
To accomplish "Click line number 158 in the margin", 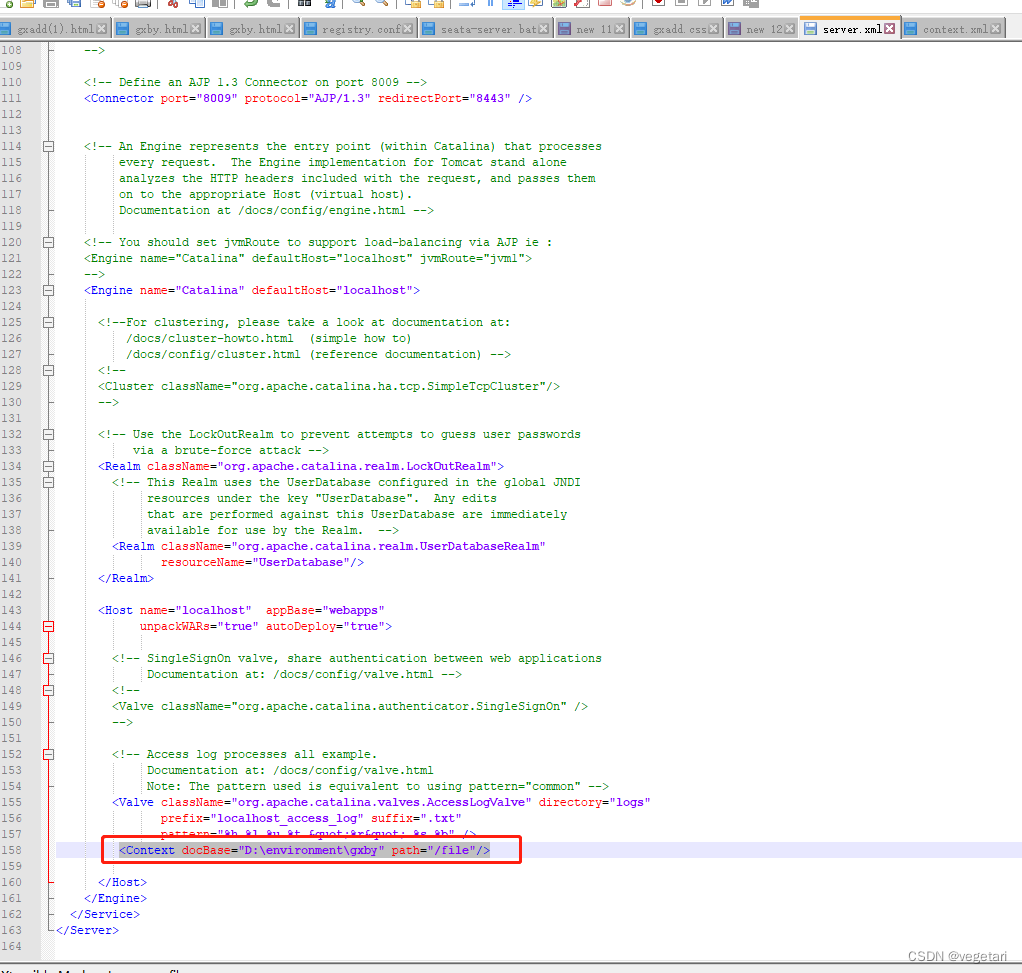I will click(x=11, y=850).
